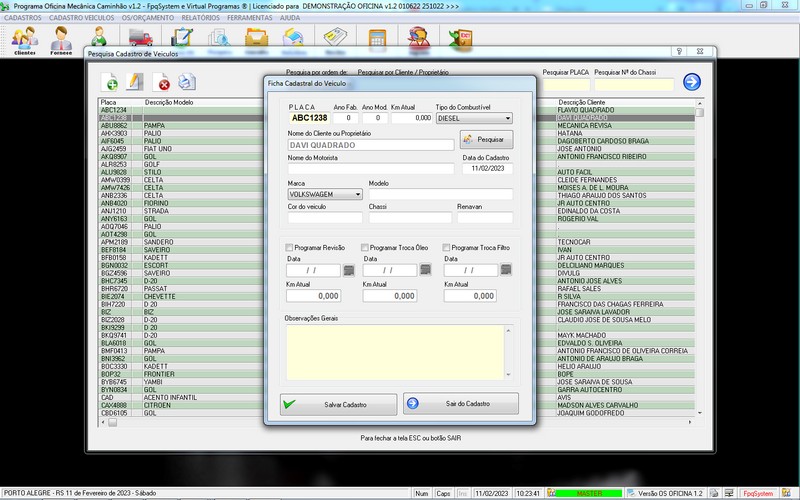Click the green add-vehicle icon in search window

point(111,83)
